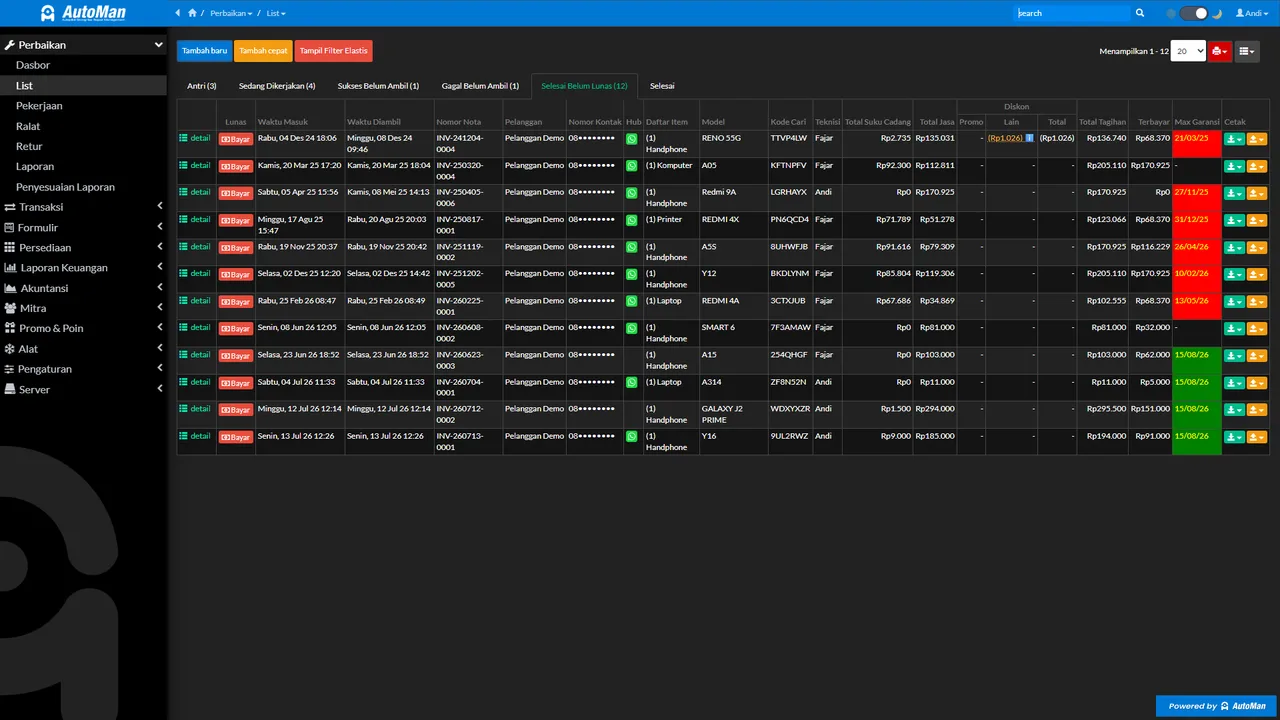Screen dimensions: 1280x720
Task: Open Ralat in the sidebar
Action: tap(83, 126)
